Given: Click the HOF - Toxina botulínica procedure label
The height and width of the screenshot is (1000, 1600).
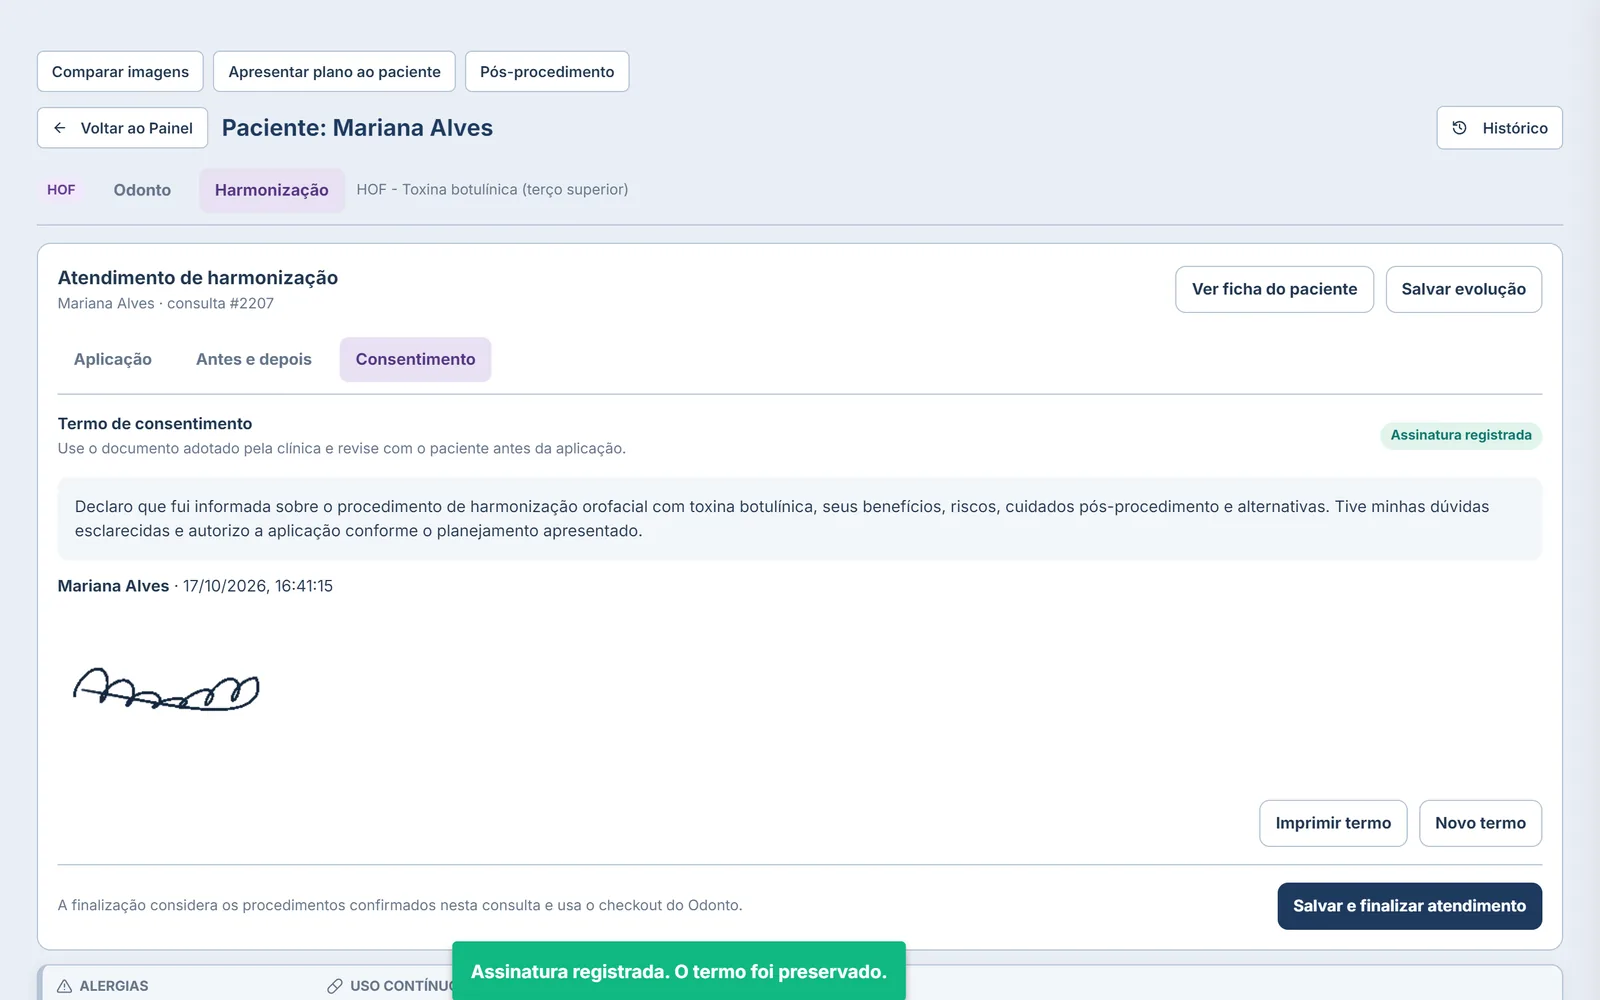Looking at the screenshot, I should coord(492,189).
